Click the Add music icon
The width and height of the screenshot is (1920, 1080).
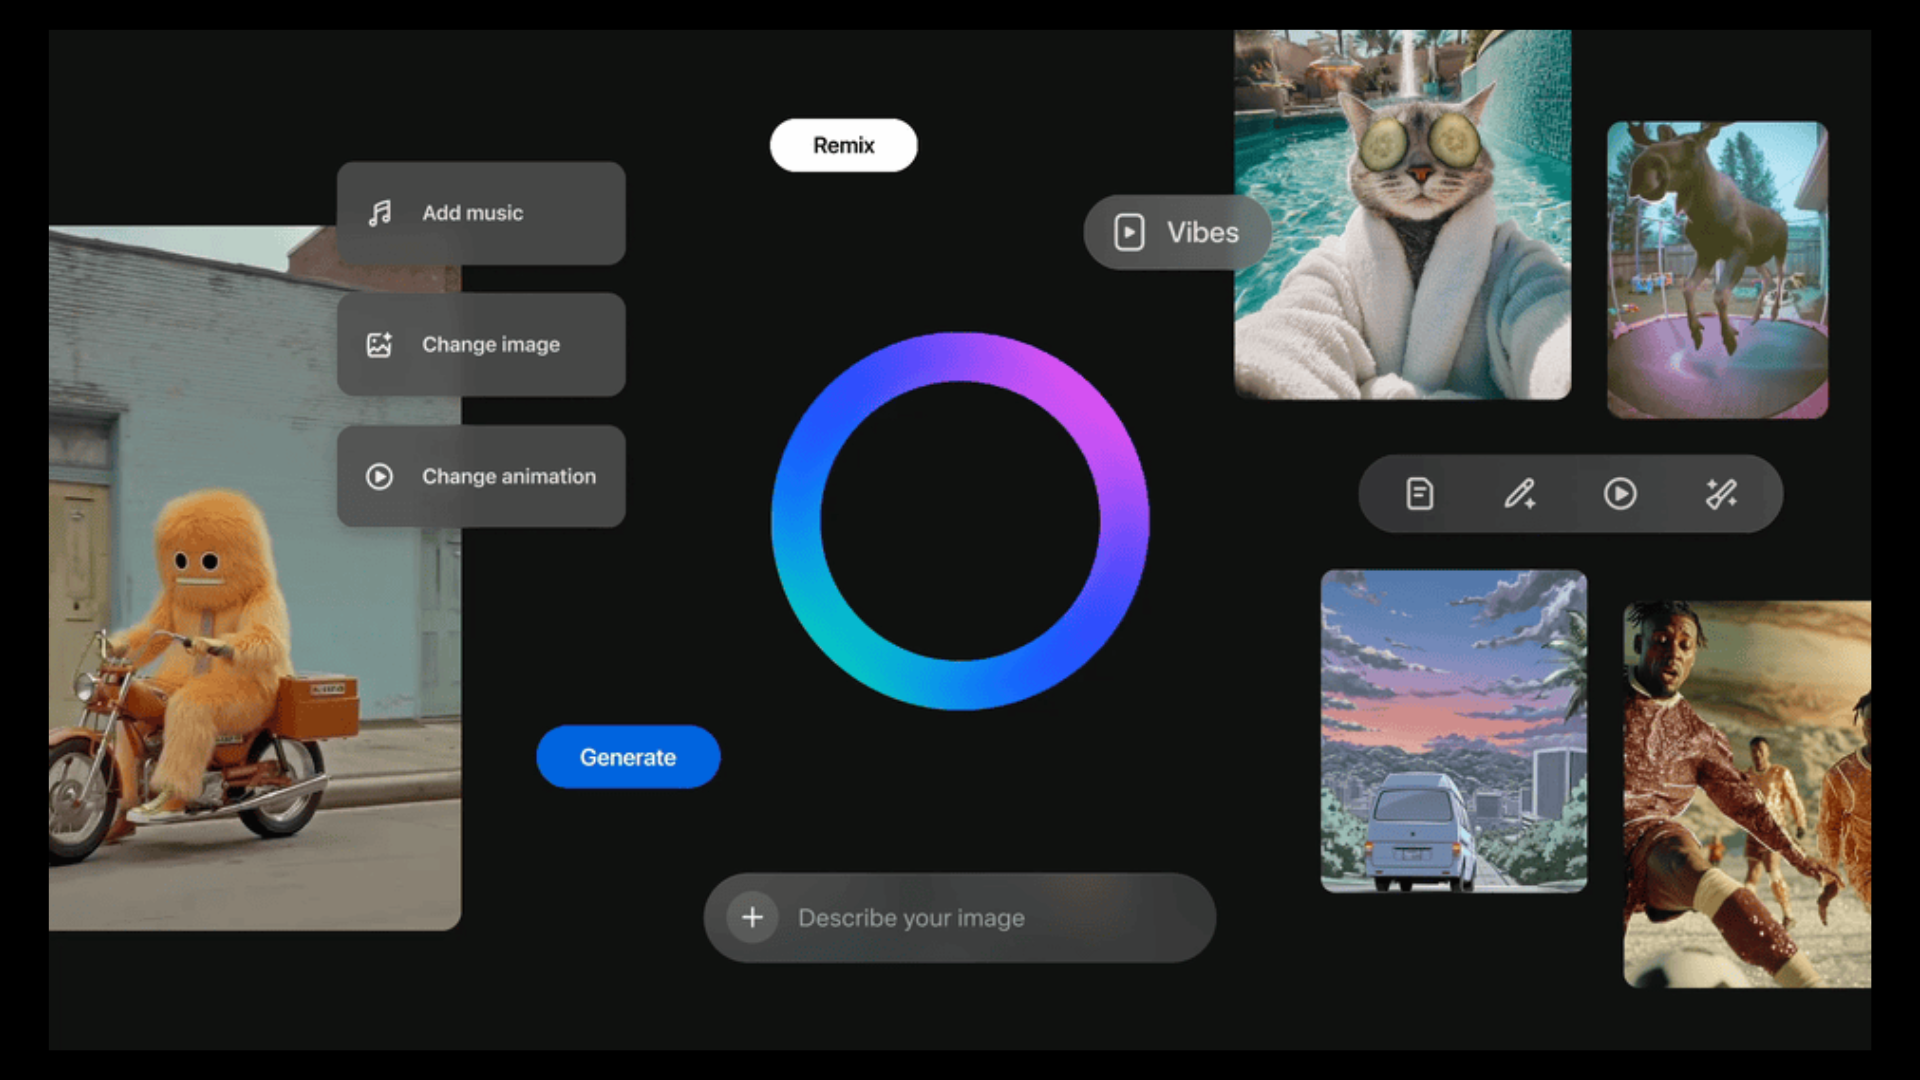click(x=380, y=212)
